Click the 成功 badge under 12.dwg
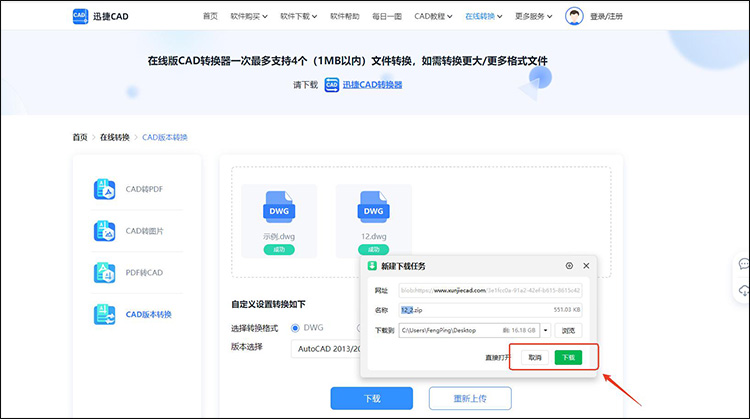750x419 pixels. tap(374, 250)
